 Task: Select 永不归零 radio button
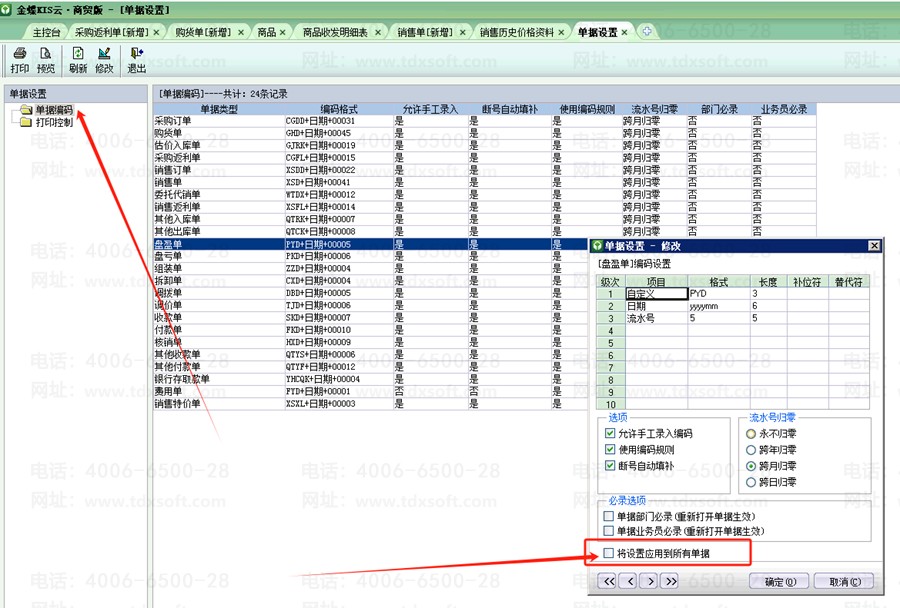click(751, 433)
